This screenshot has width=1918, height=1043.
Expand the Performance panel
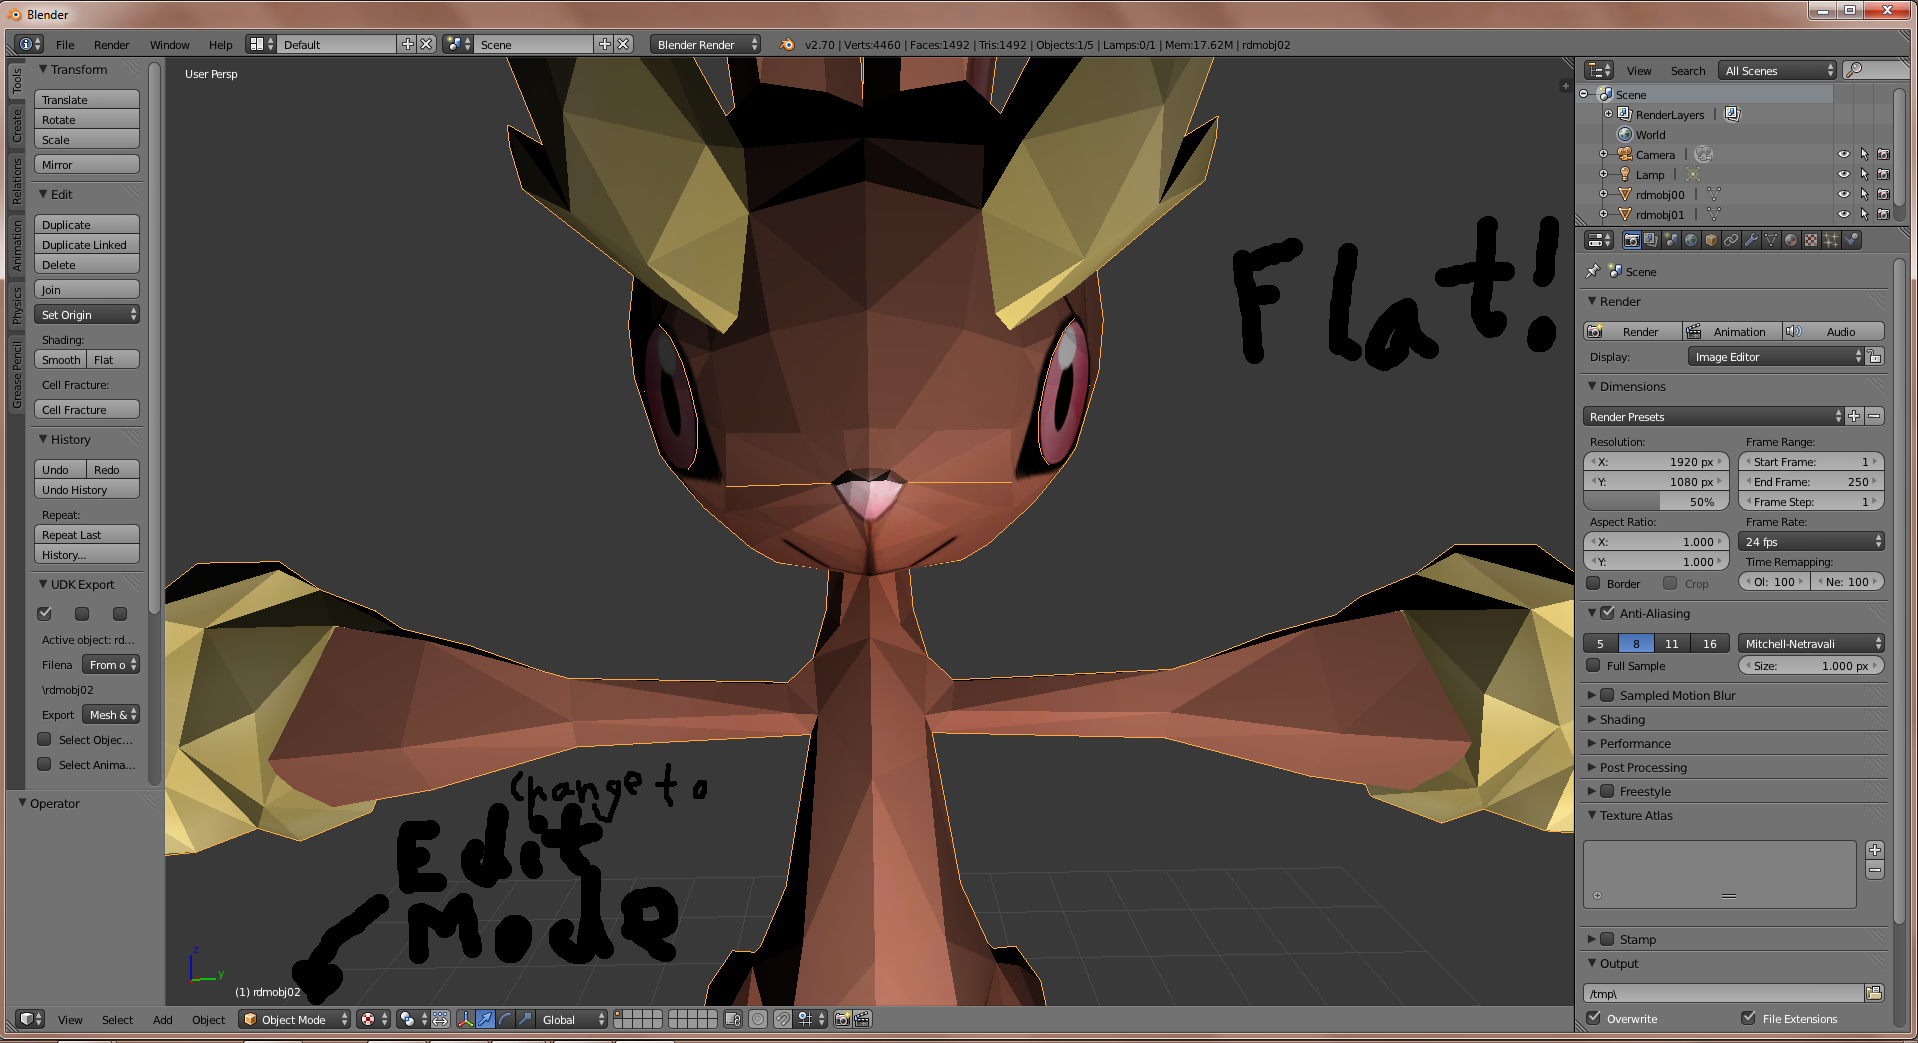(1592, 743)
